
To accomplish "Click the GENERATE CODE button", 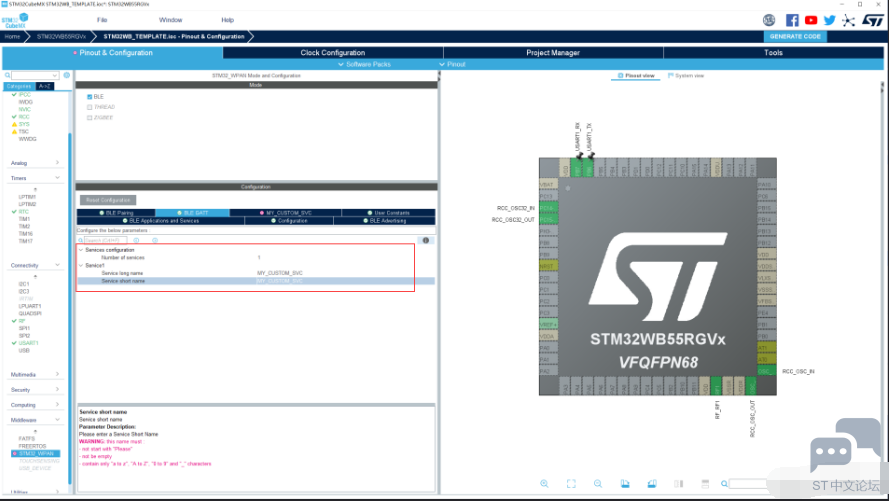I will click(x=795, y=36).
